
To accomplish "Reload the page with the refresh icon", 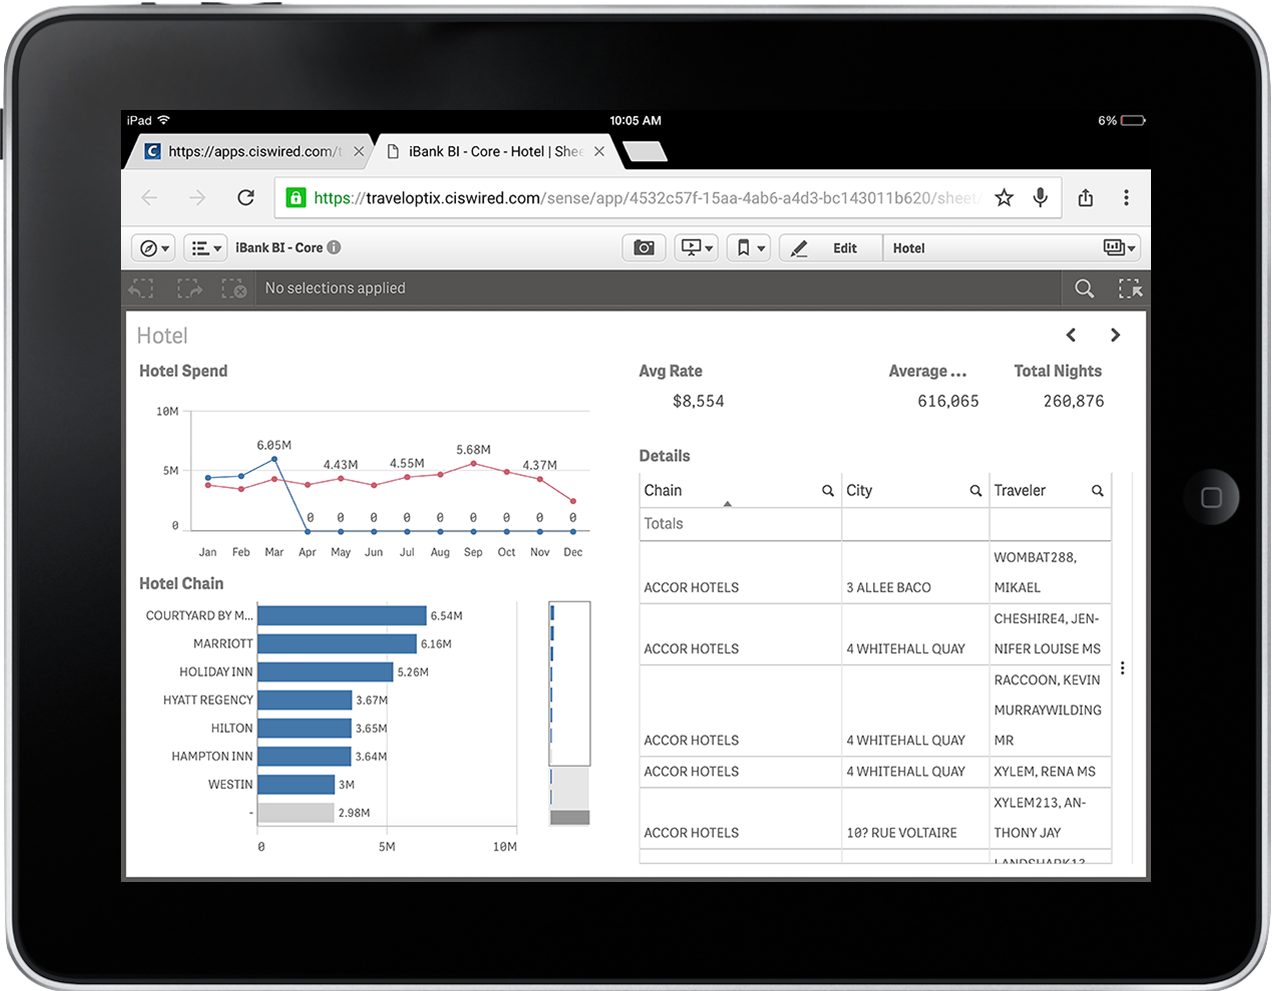I will point(246,198).
